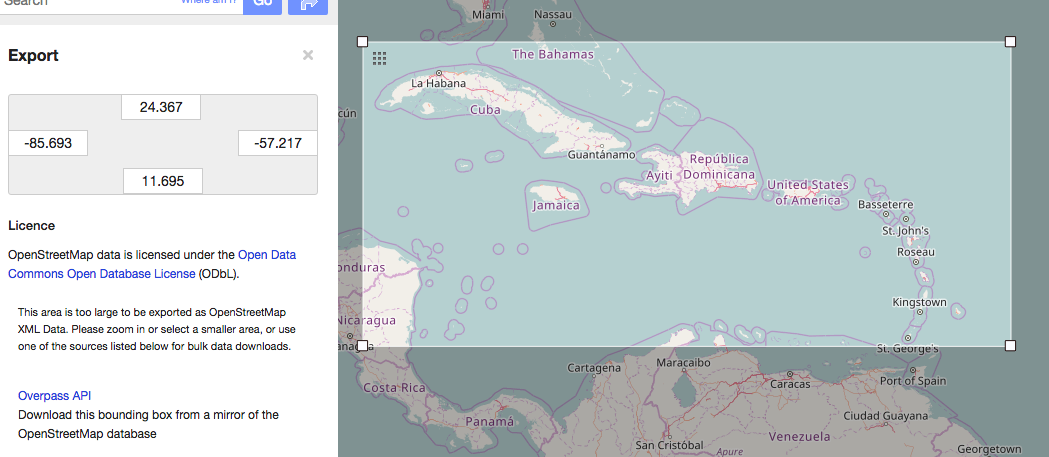Click the La Habana city marker
Screen dimensions: 1049x457
pos(439,73)
